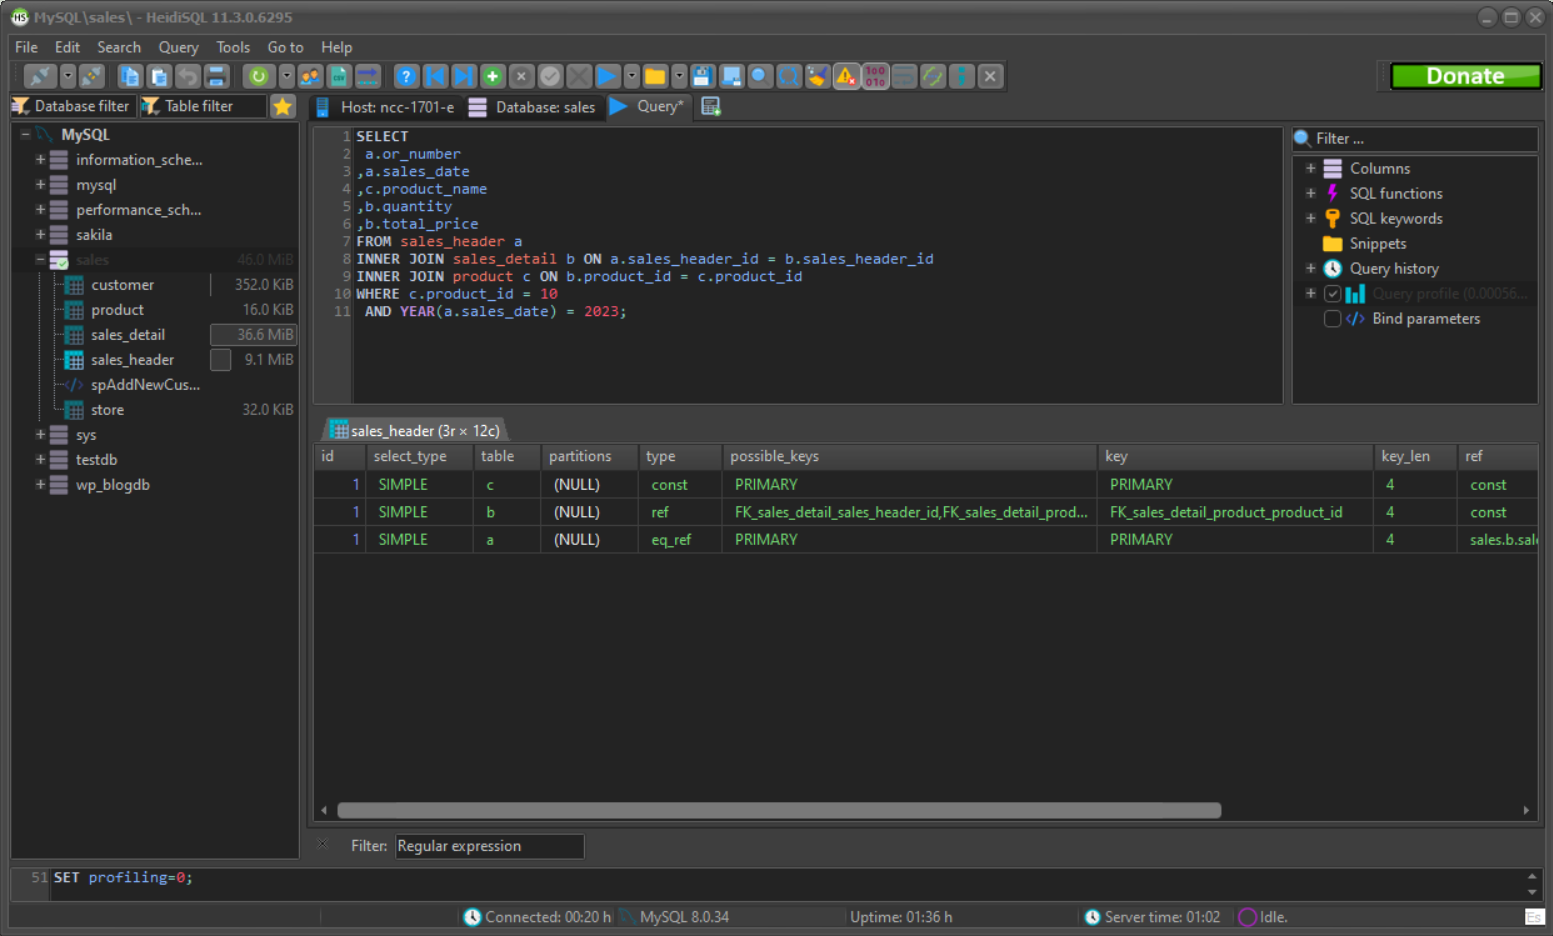Screen dimensions: 1553x936
Task: Expand the Query history node
Action: tap(1310, 268)
